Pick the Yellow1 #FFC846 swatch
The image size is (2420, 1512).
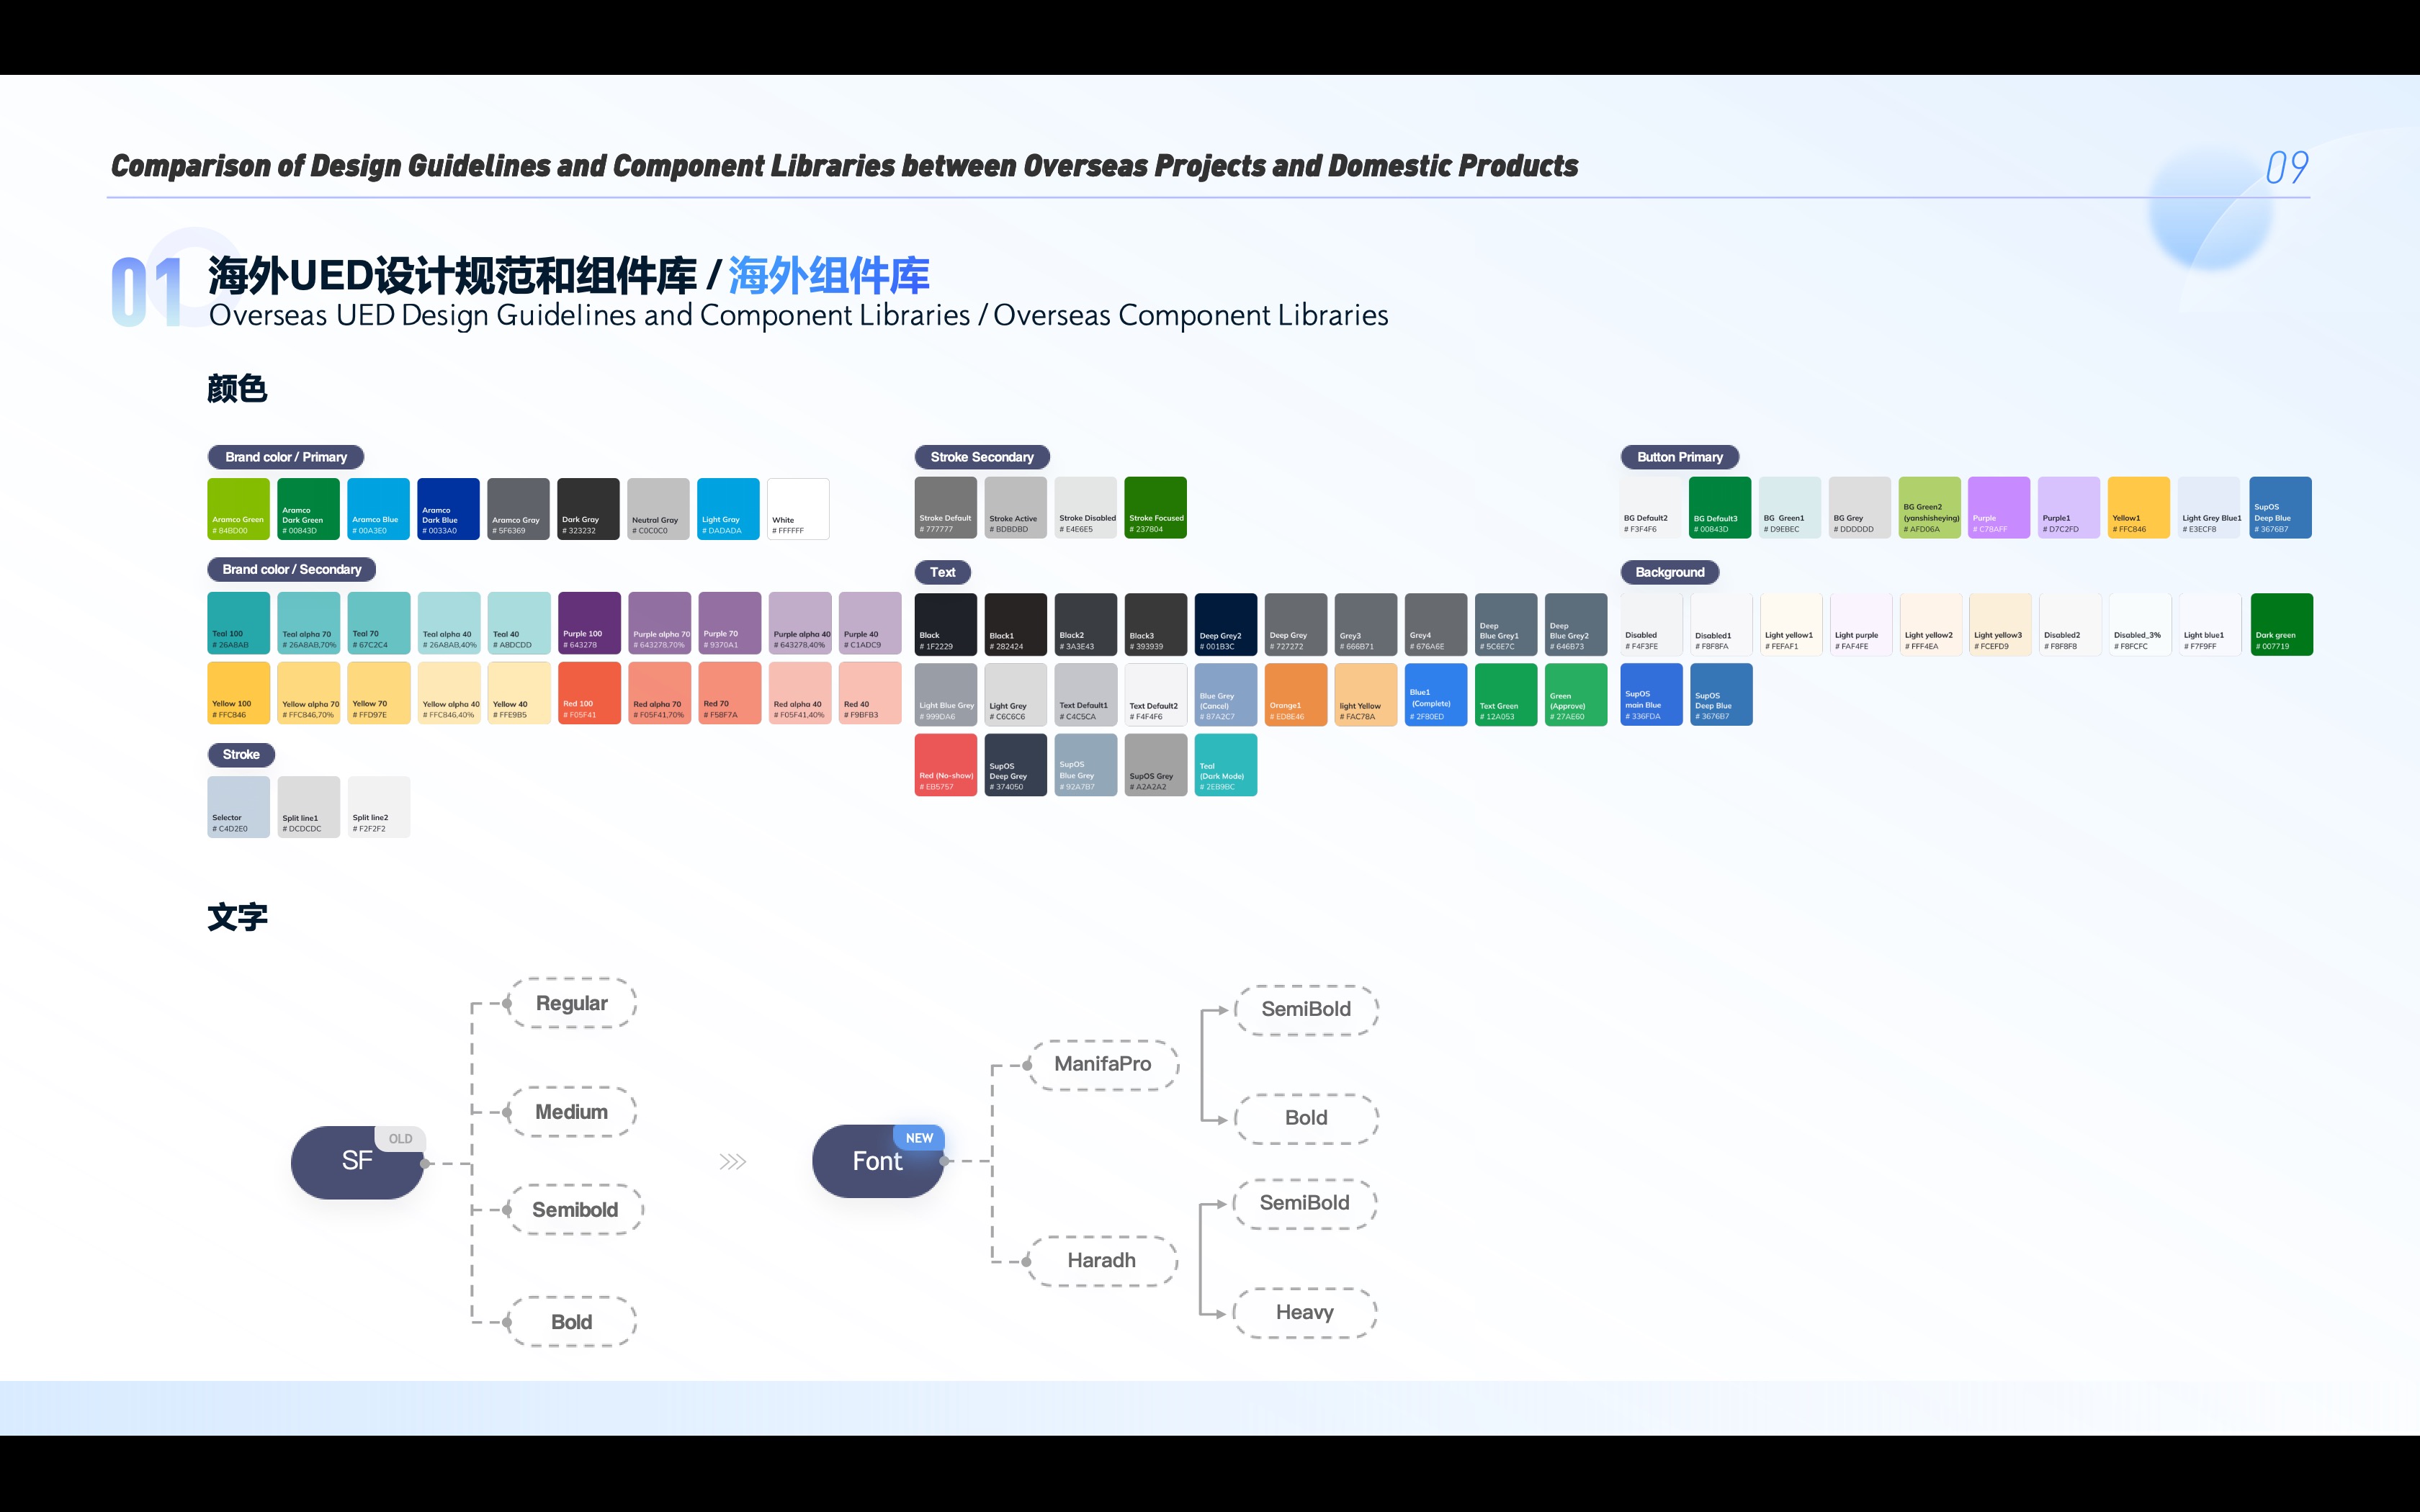(x=2138, y=508)
